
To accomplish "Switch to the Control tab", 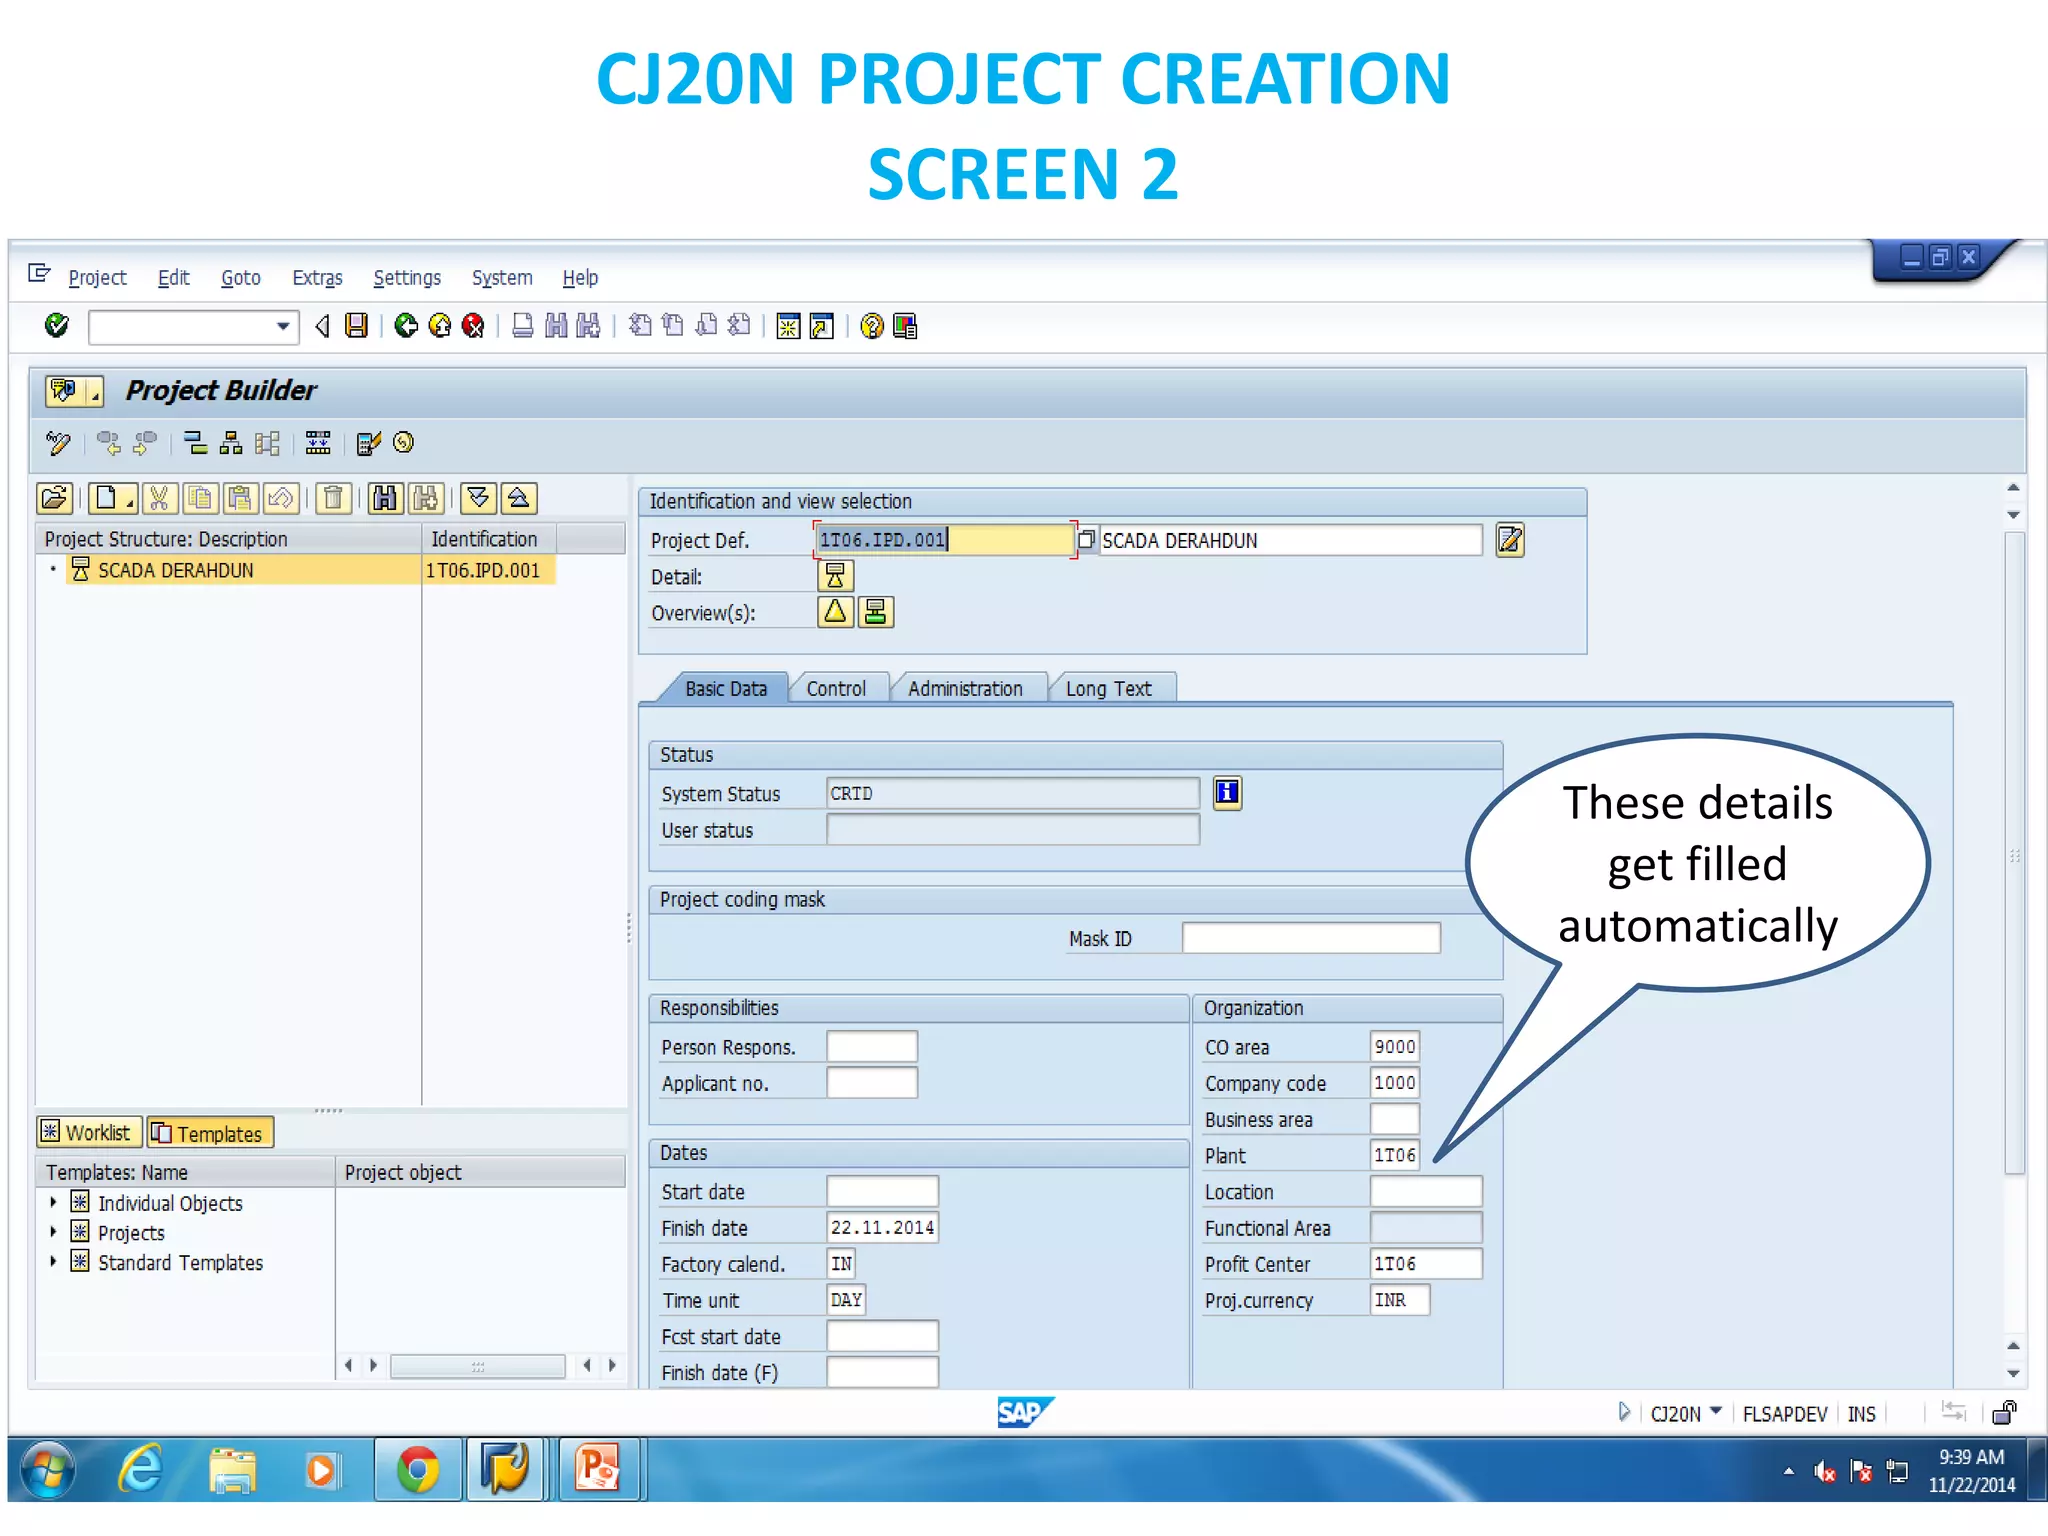I will tap(836, 688).
